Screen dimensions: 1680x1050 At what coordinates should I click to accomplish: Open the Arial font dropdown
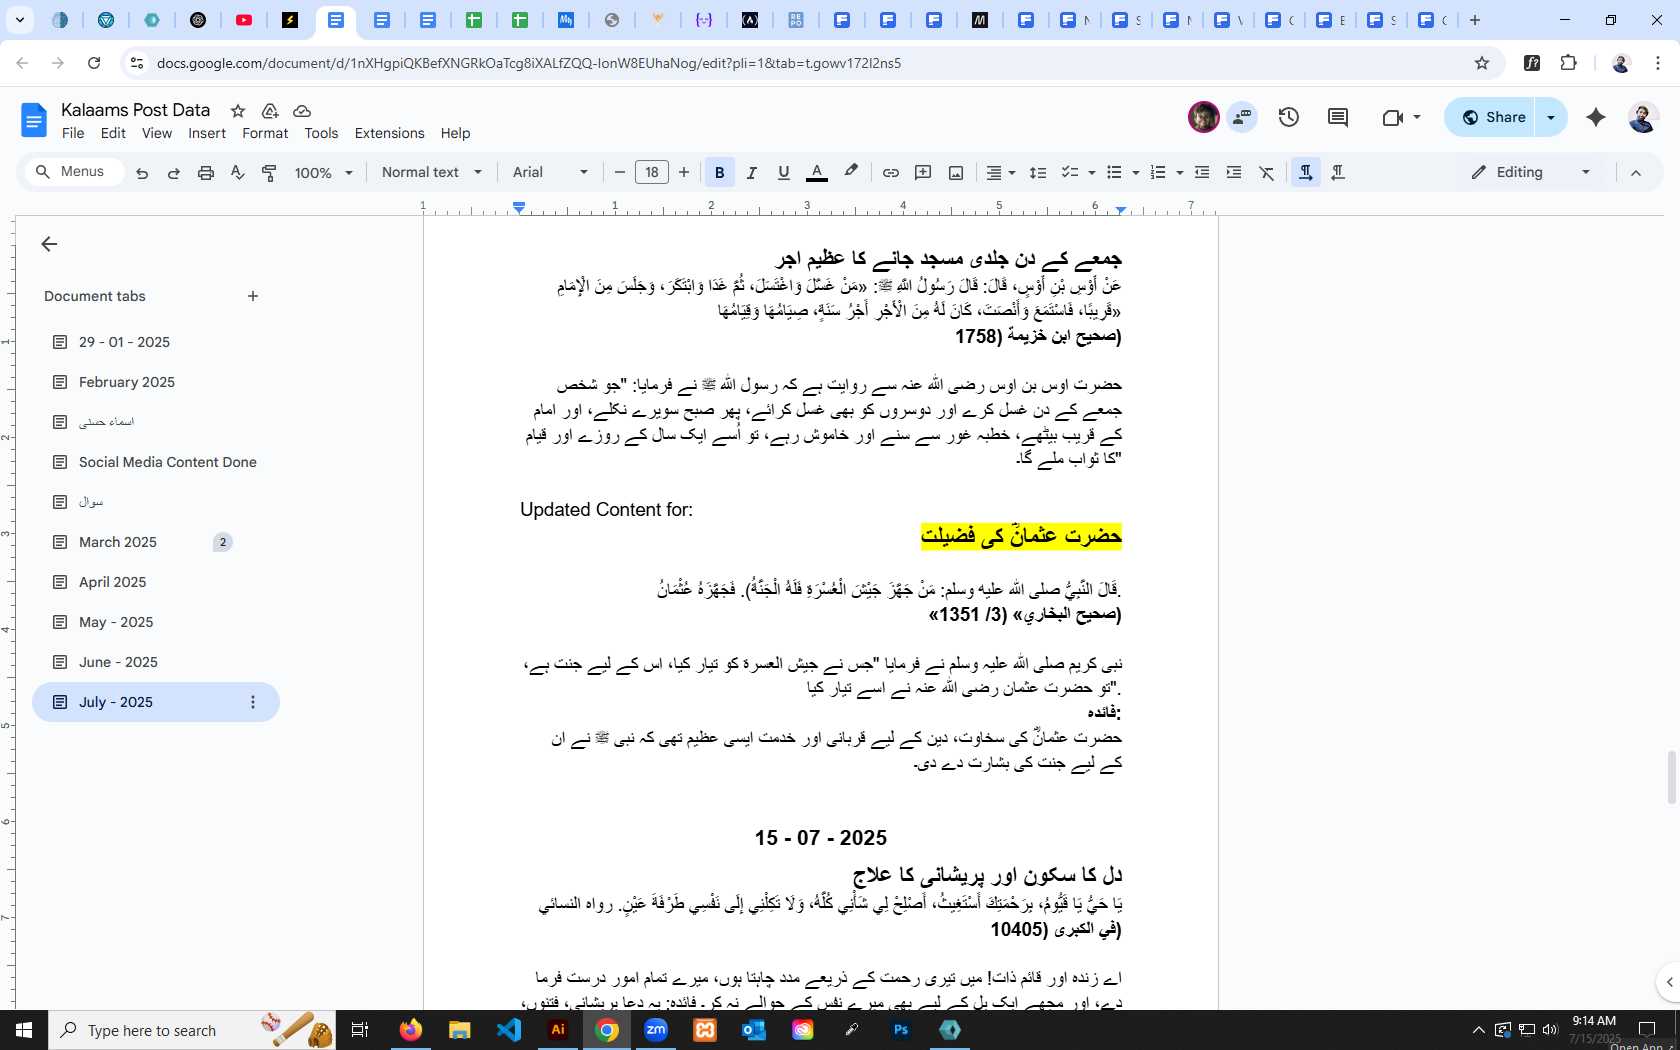[x=550, y=172]
